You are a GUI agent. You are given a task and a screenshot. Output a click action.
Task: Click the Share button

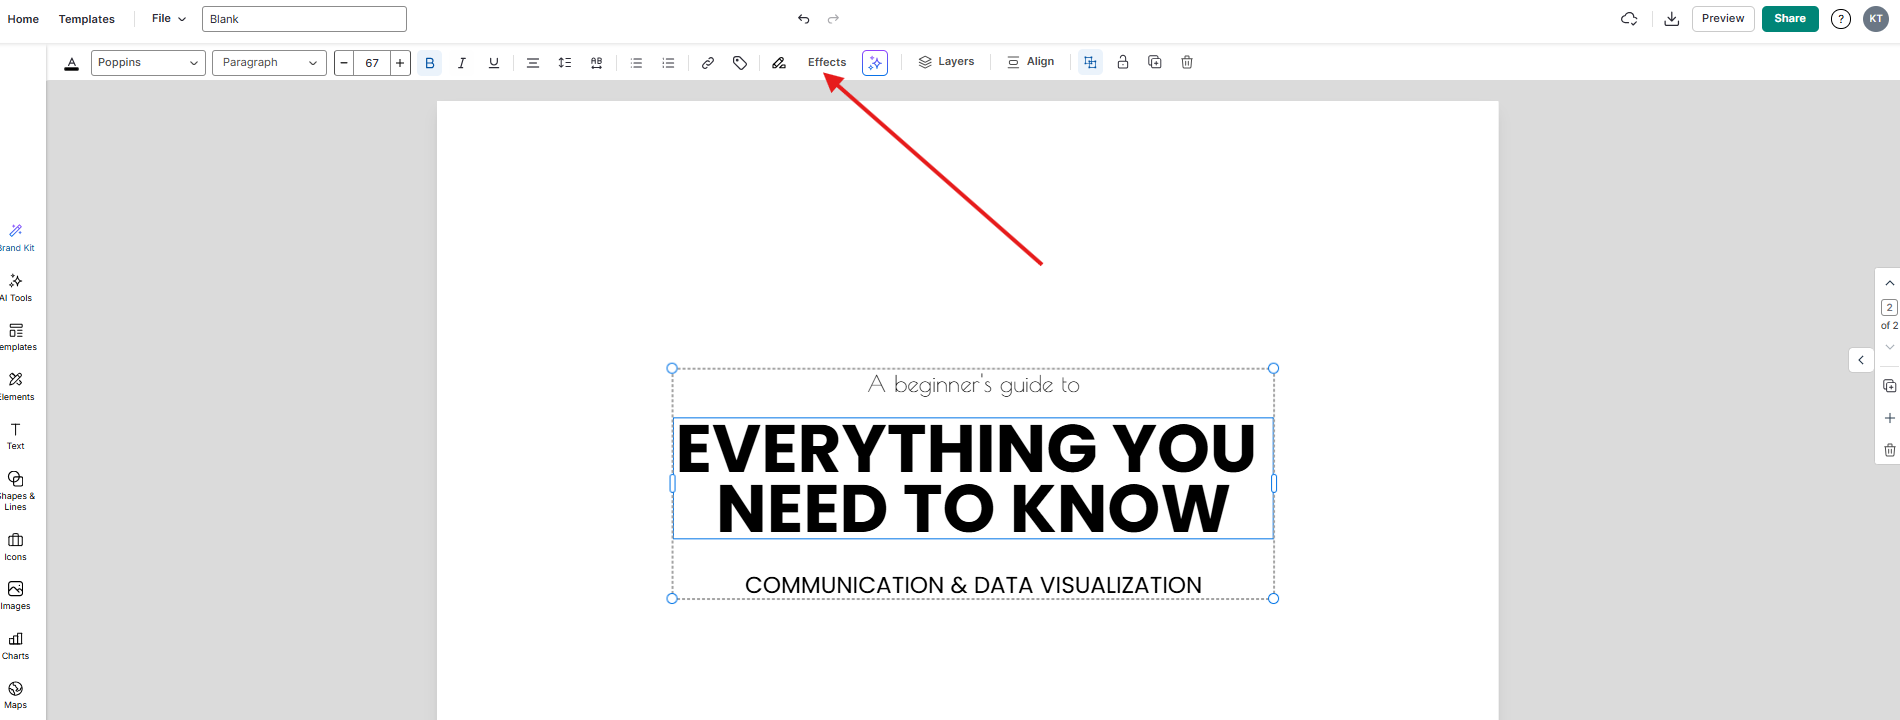click(1789, 19)
